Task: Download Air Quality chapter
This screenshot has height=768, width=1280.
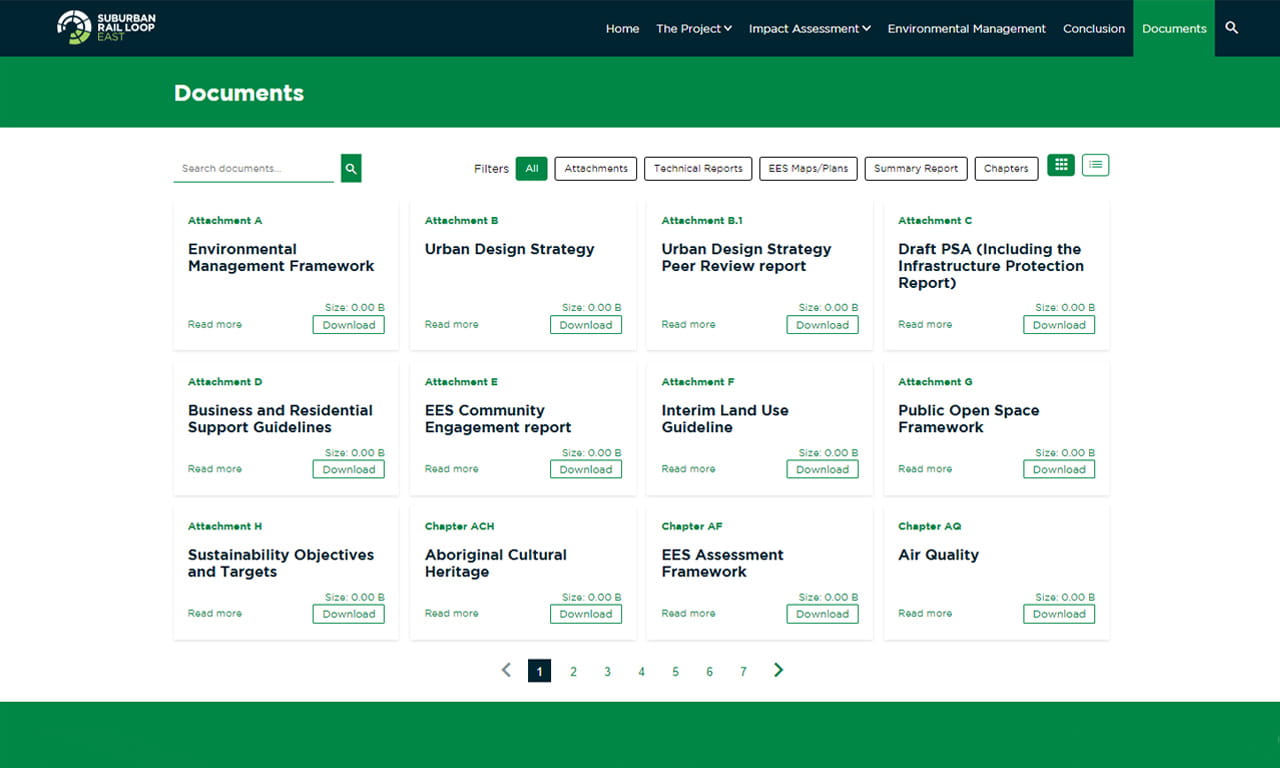Action: (1059, 614)
